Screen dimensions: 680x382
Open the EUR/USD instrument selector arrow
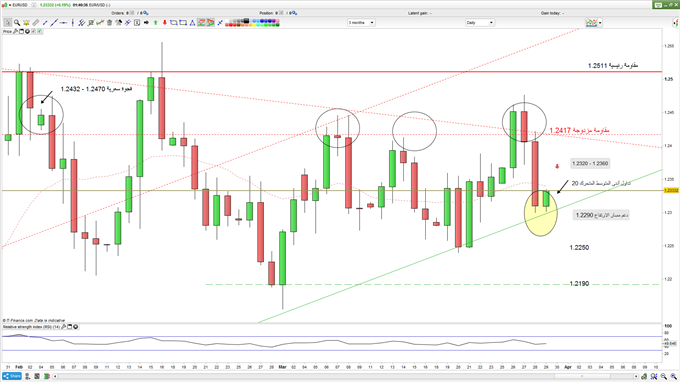pos(10,5)
